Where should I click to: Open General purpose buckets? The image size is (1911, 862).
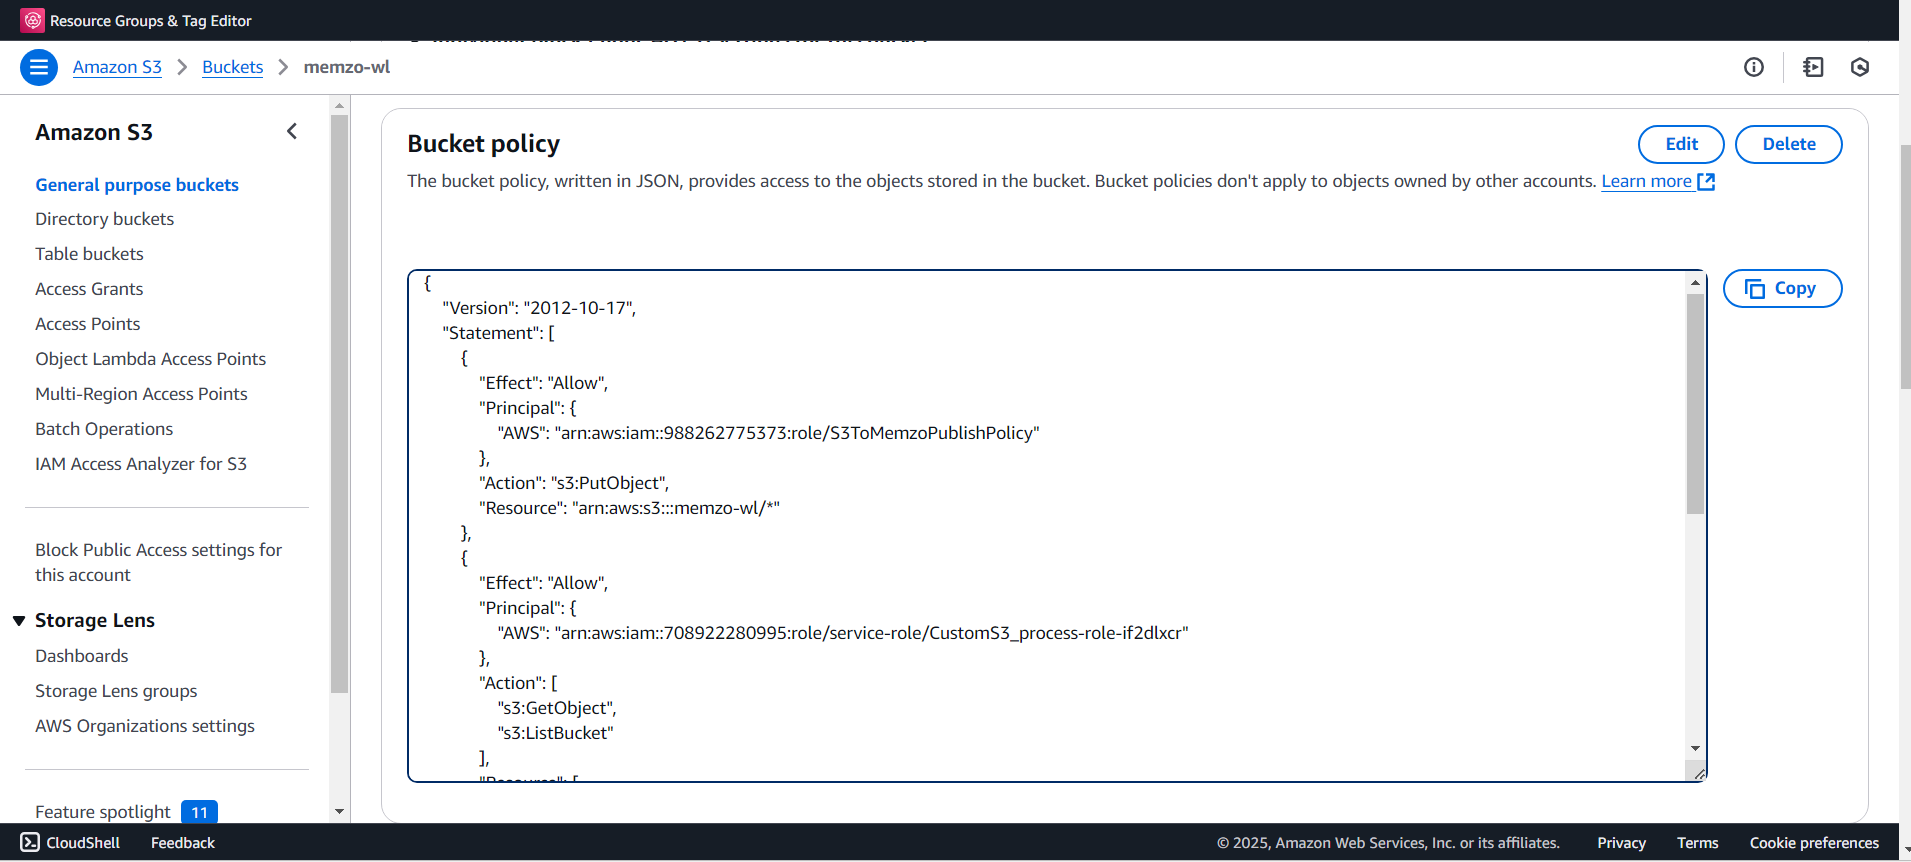point(137,185)
